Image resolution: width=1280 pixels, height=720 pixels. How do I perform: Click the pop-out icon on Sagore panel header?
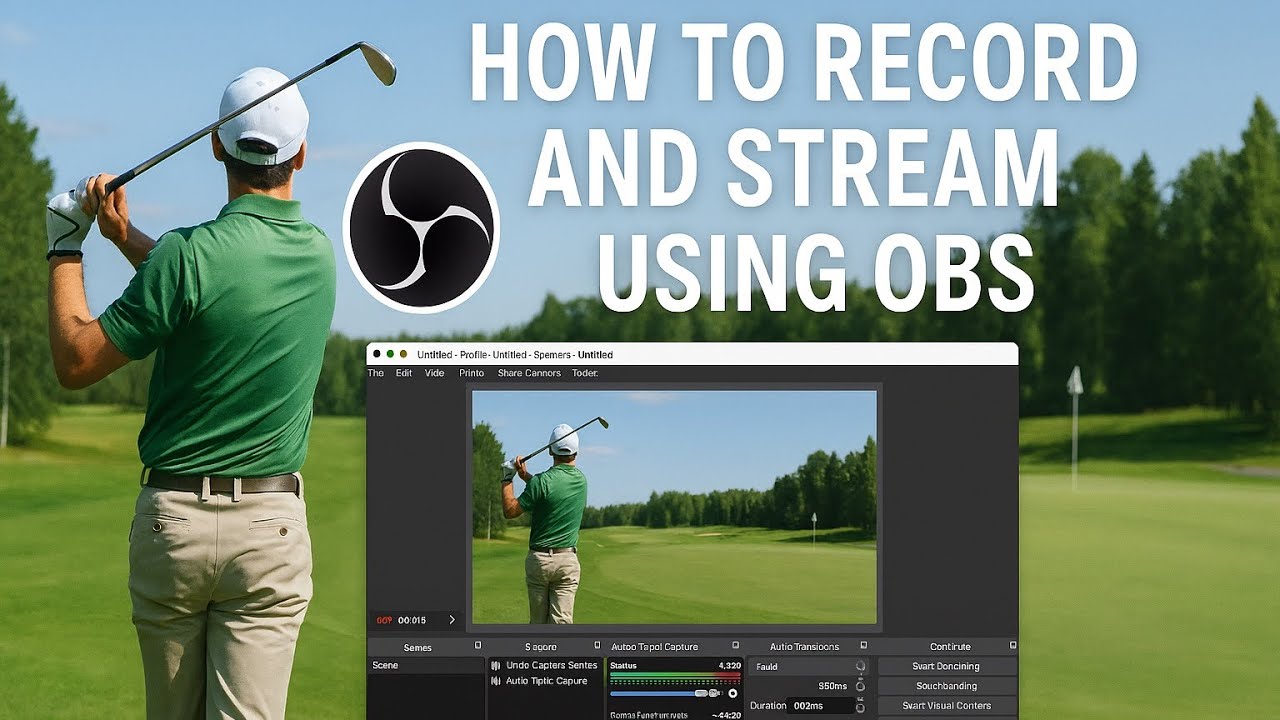(598, 646)
